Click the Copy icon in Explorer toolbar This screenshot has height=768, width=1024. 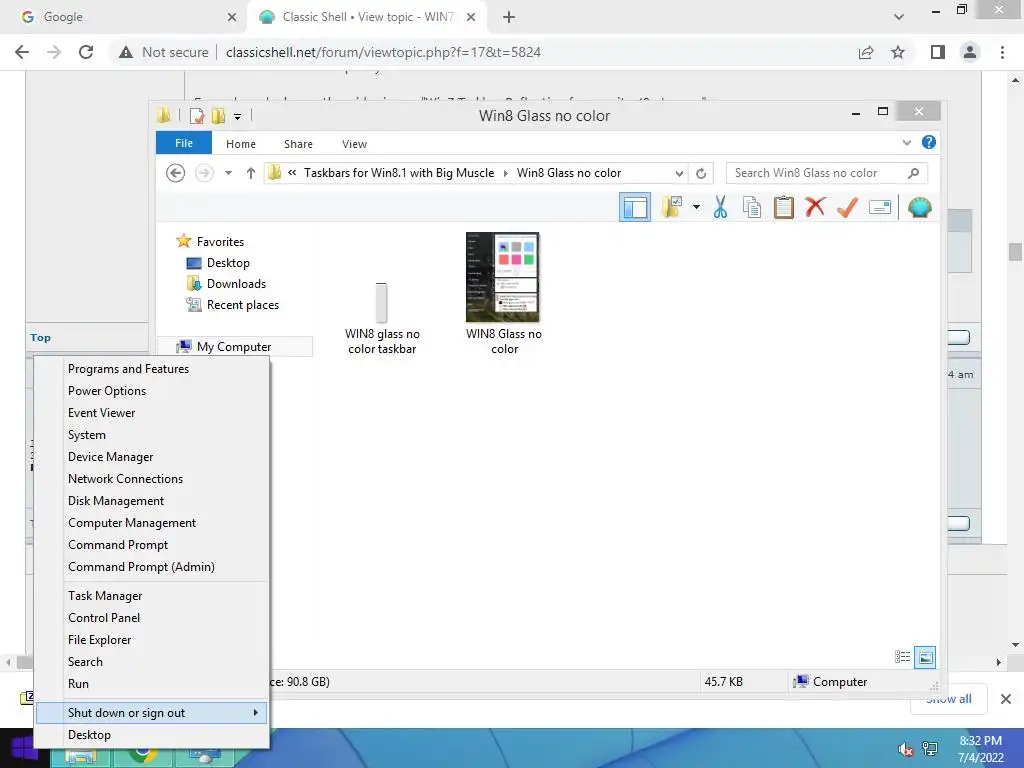[752, 208]
